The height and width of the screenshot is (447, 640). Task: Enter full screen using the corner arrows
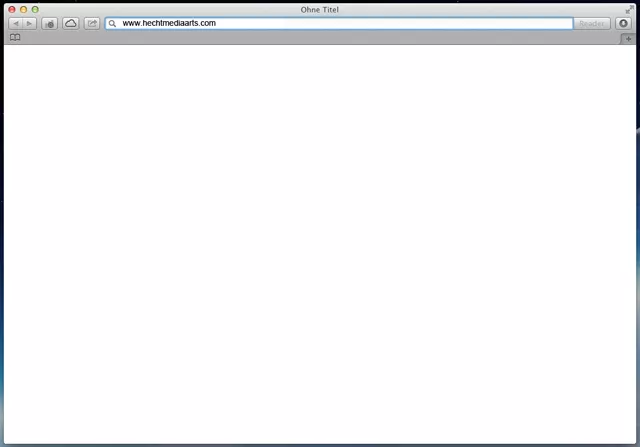(629, 9)
